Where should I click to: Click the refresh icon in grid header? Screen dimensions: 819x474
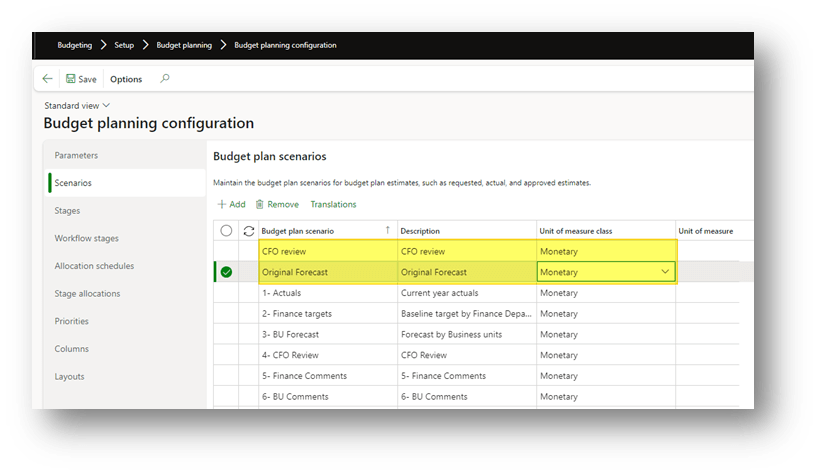[248, 231]
